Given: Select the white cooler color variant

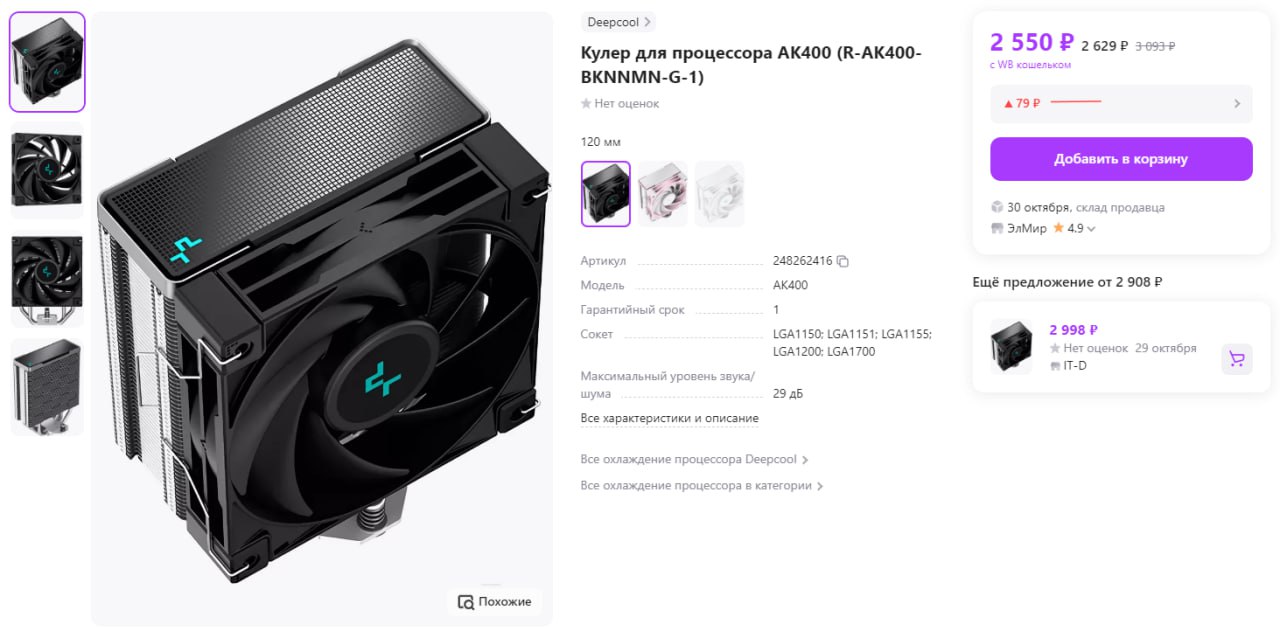Looking at the screenshot, I should click(720, 194).
